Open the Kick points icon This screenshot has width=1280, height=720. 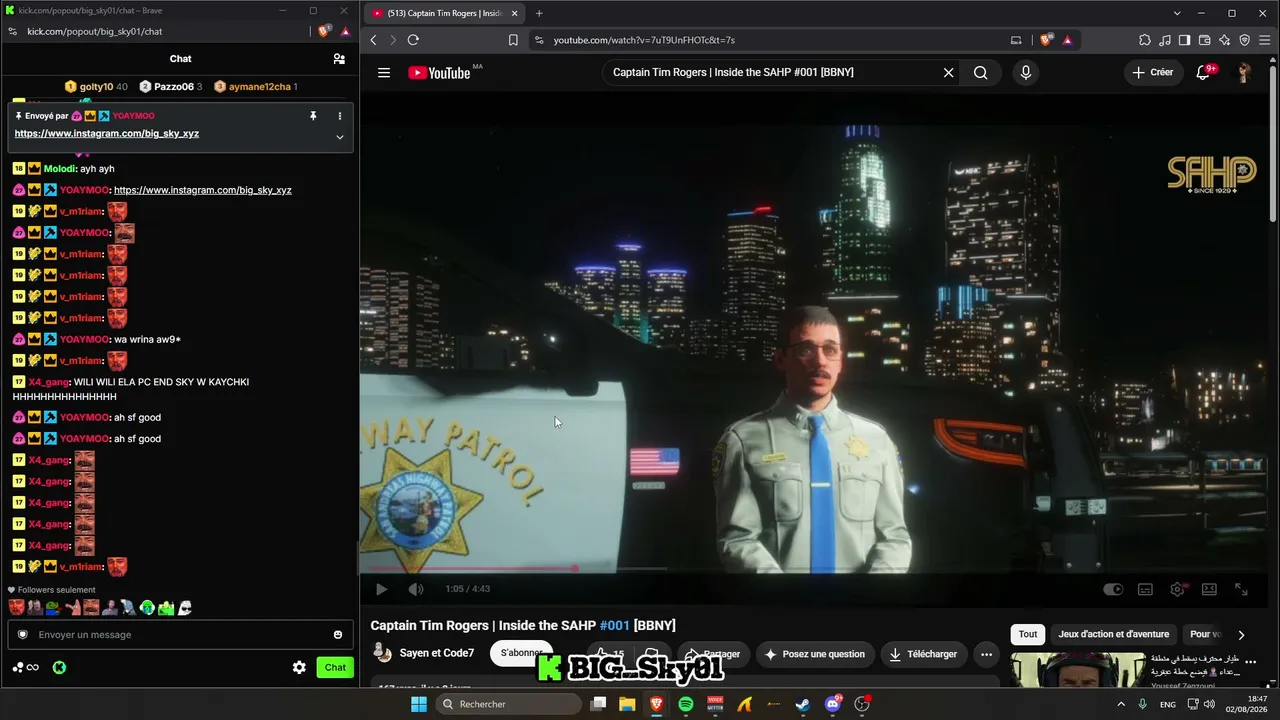(26, 668)
